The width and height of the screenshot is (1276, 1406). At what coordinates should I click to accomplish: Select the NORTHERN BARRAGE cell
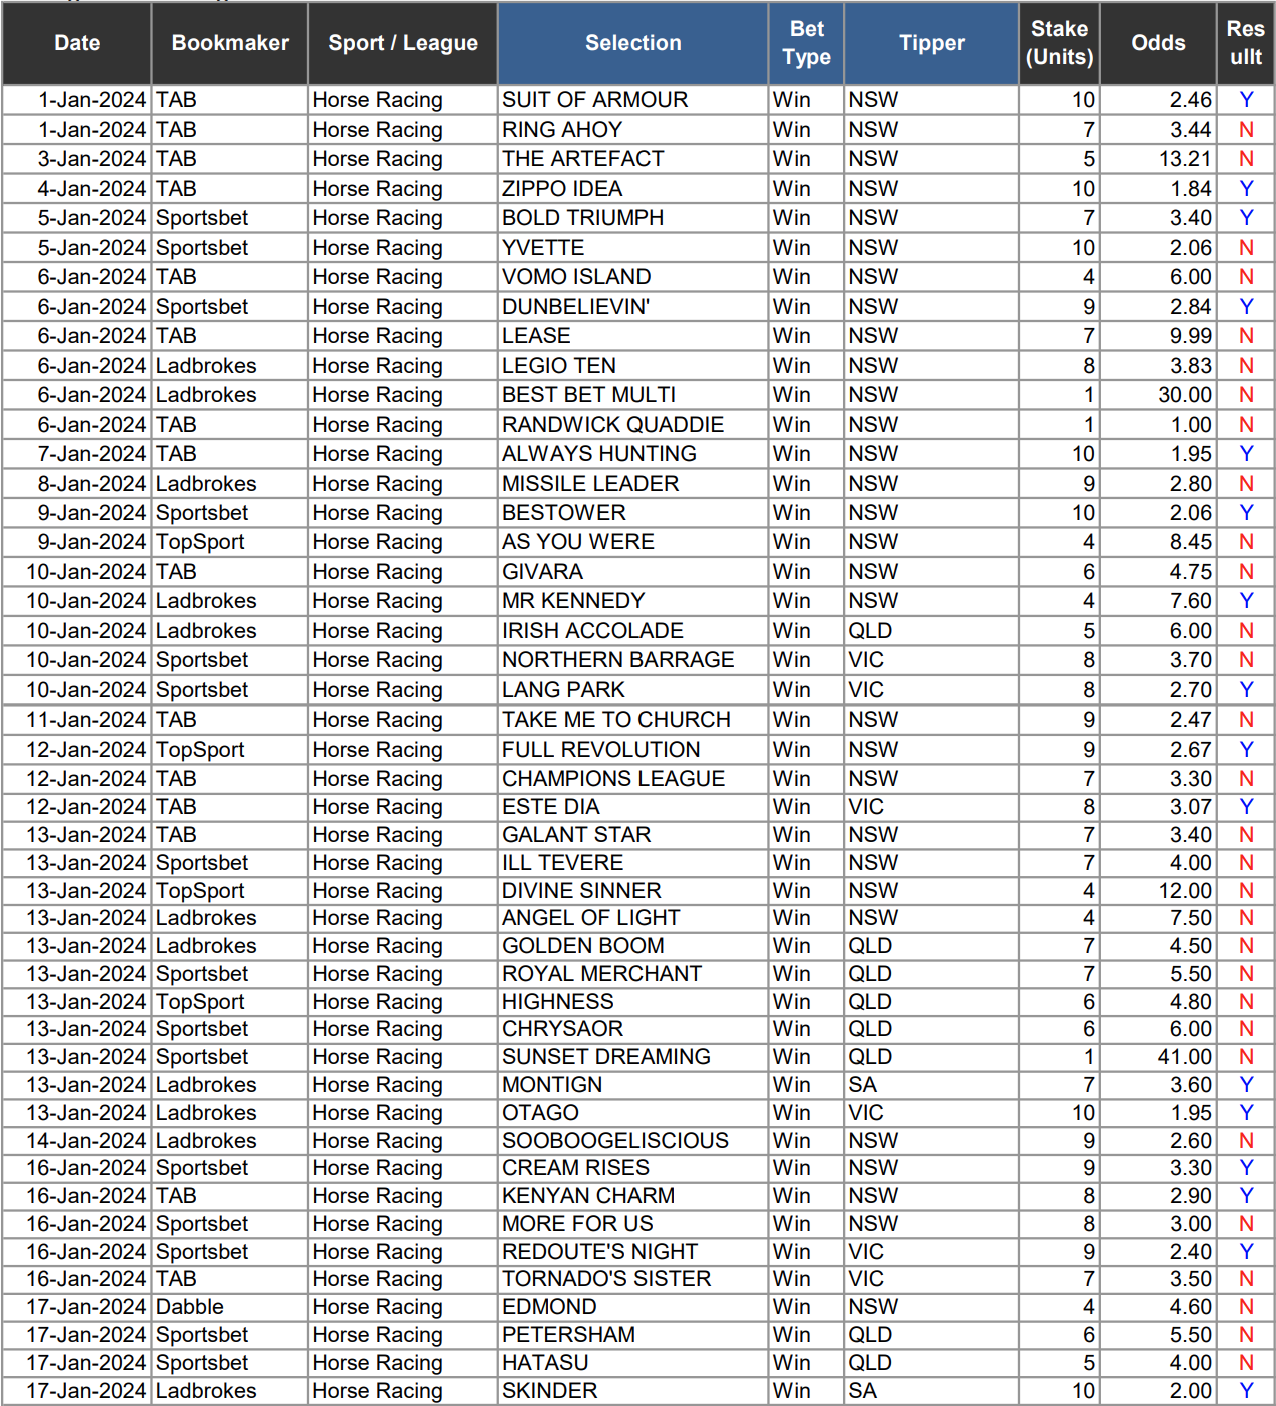click(633, 660)
